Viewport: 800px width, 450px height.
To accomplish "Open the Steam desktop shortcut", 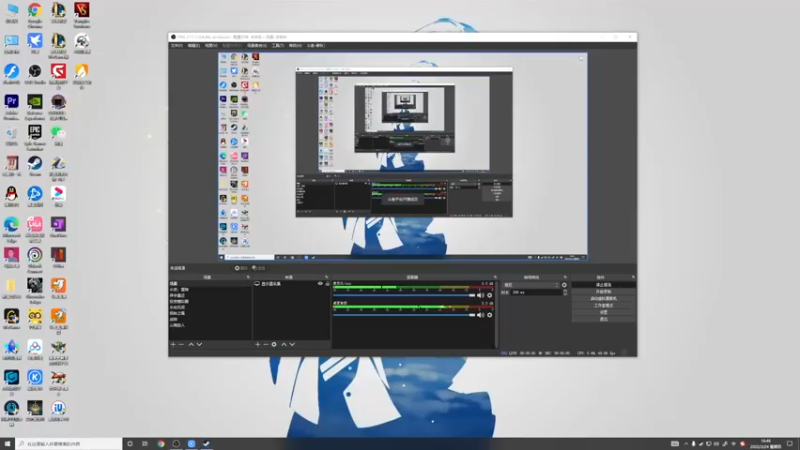I will [x=35, y=166].
